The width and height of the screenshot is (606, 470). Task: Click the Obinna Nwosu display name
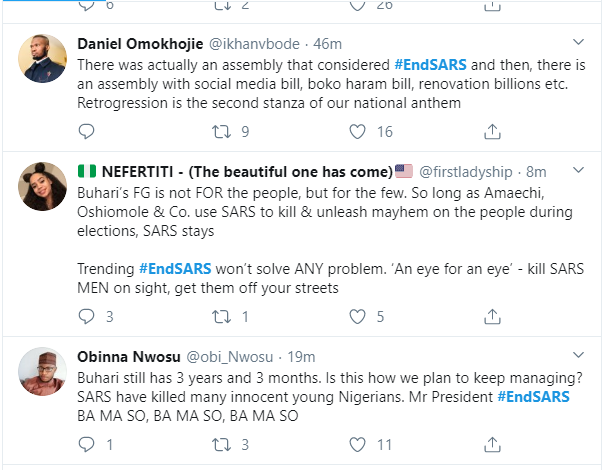coord(126,357)
